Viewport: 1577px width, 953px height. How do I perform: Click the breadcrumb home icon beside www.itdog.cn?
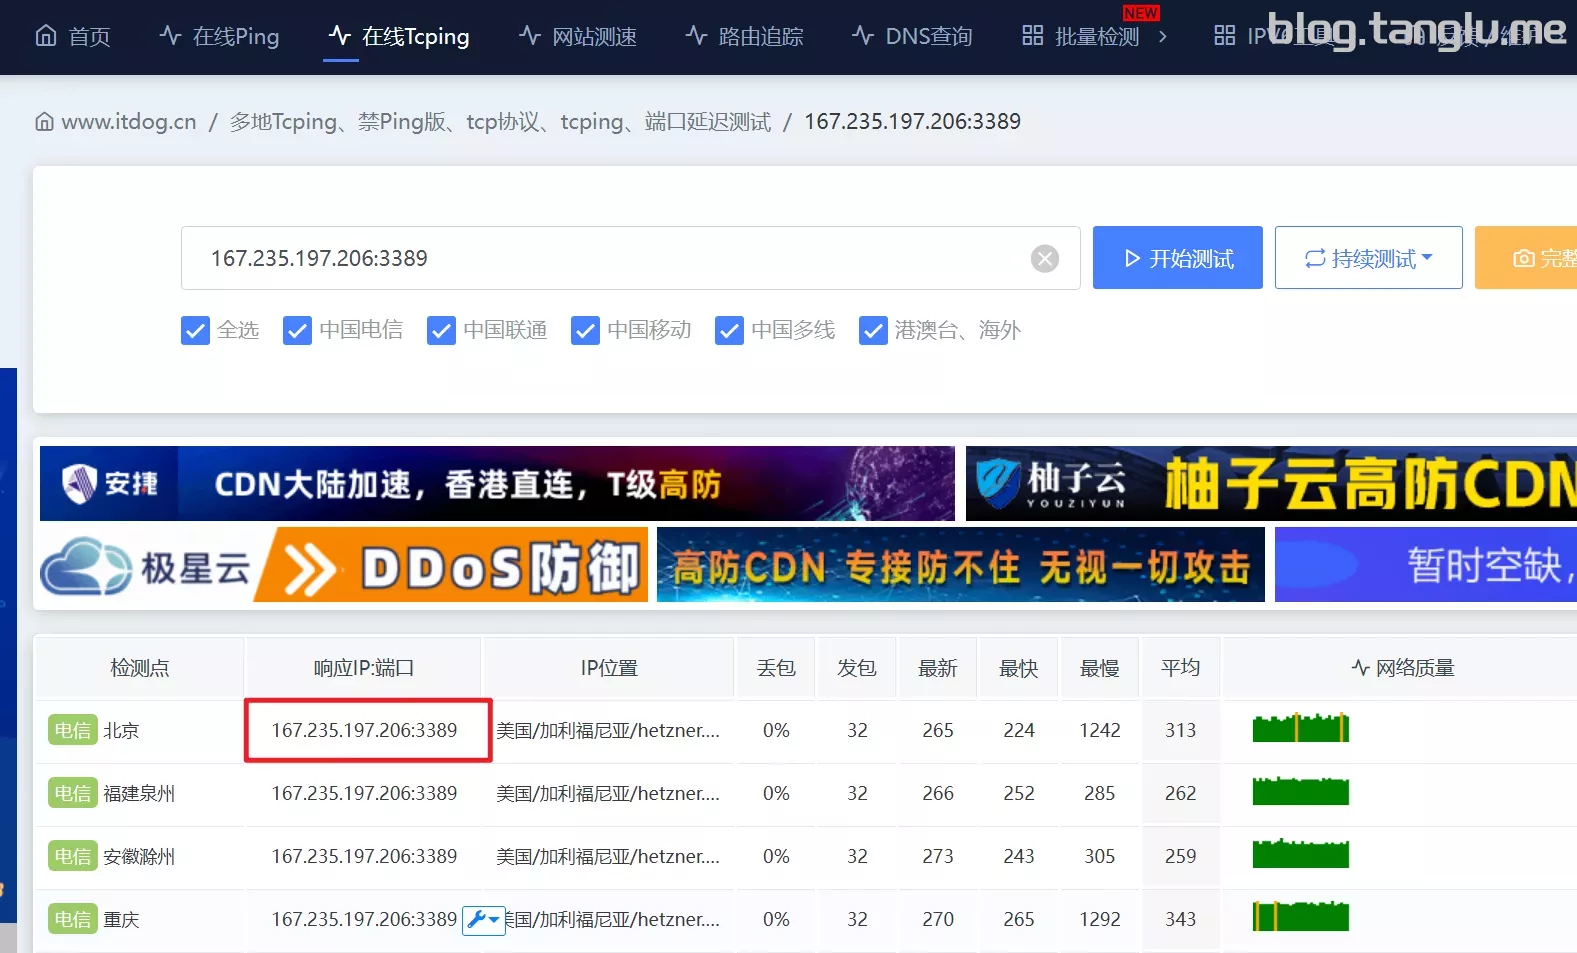[x=45, y=122]
